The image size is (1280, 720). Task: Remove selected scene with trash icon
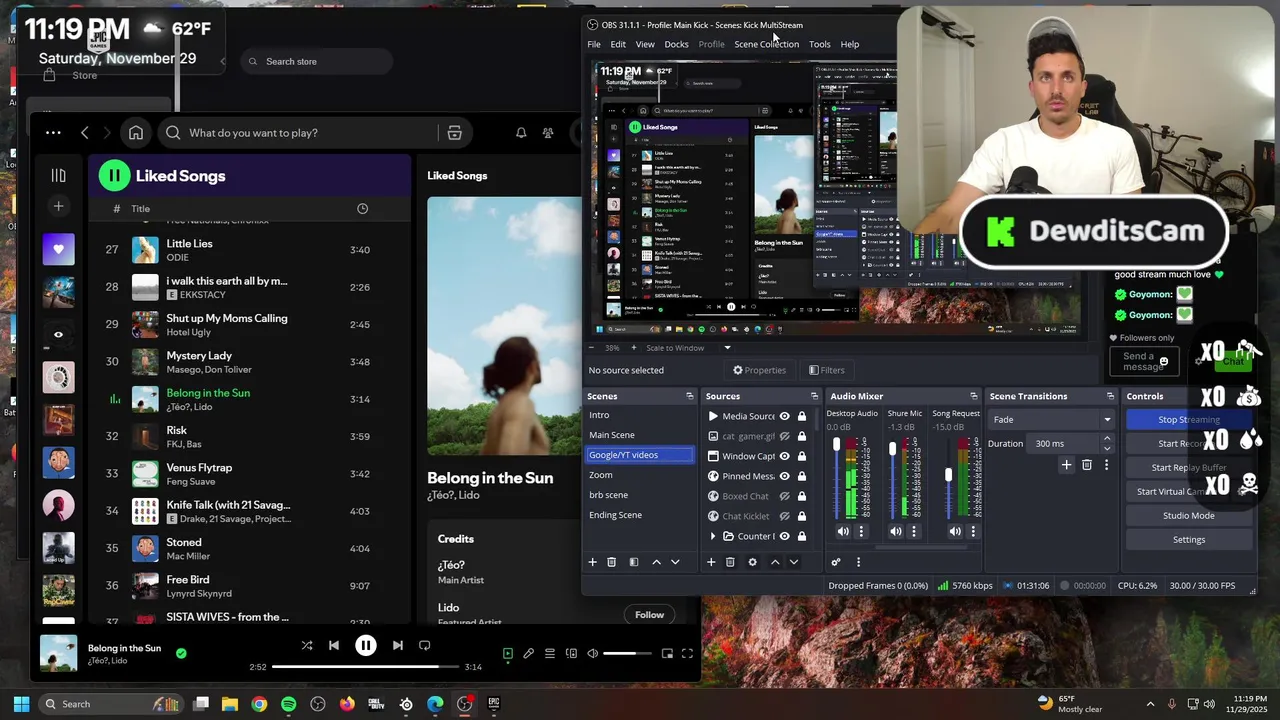(x=612, y=562)
